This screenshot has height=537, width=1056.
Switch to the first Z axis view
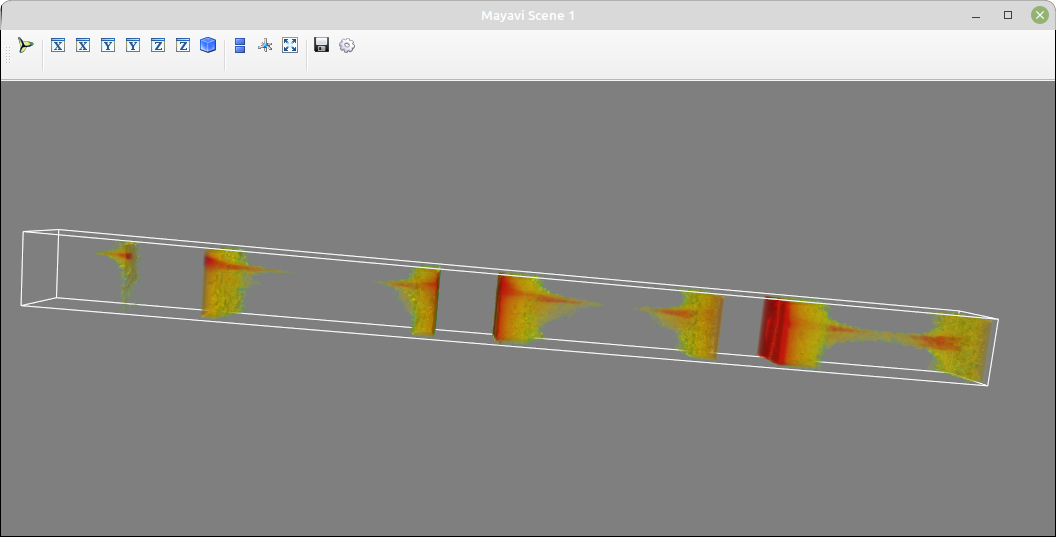[x=158, y=45]
